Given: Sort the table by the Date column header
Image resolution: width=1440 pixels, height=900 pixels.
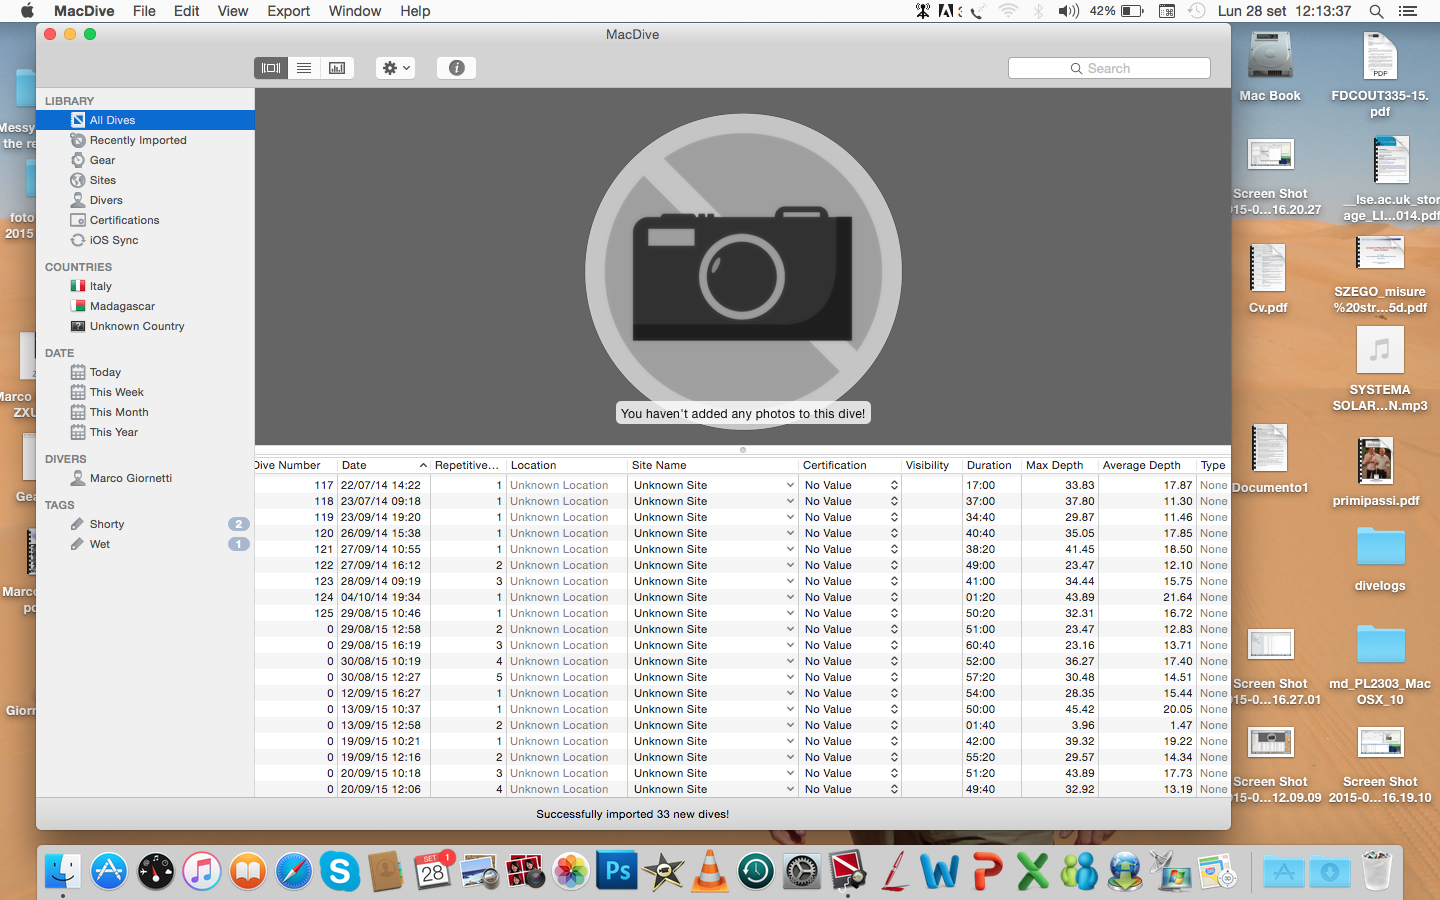Looking at the screenshot, I should pyautogui.click(x=380, y=465).
